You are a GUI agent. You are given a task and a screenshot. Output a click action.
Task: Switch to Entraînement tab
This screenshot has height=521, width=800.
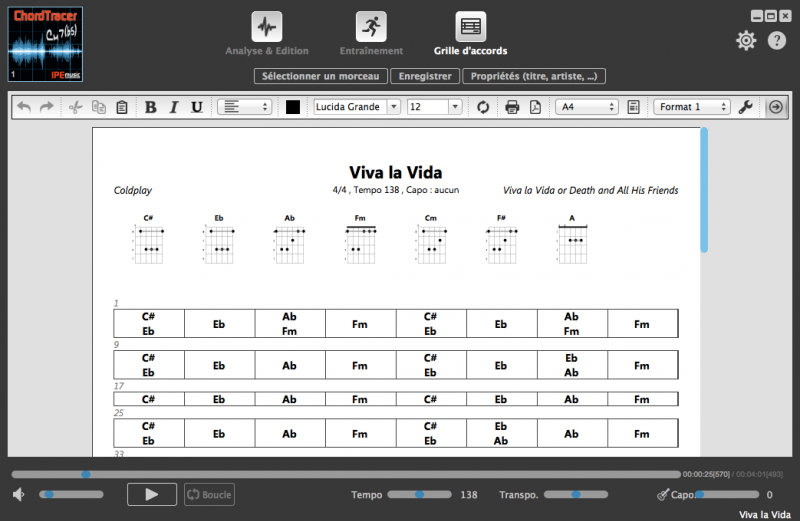[x=371, y=34]
